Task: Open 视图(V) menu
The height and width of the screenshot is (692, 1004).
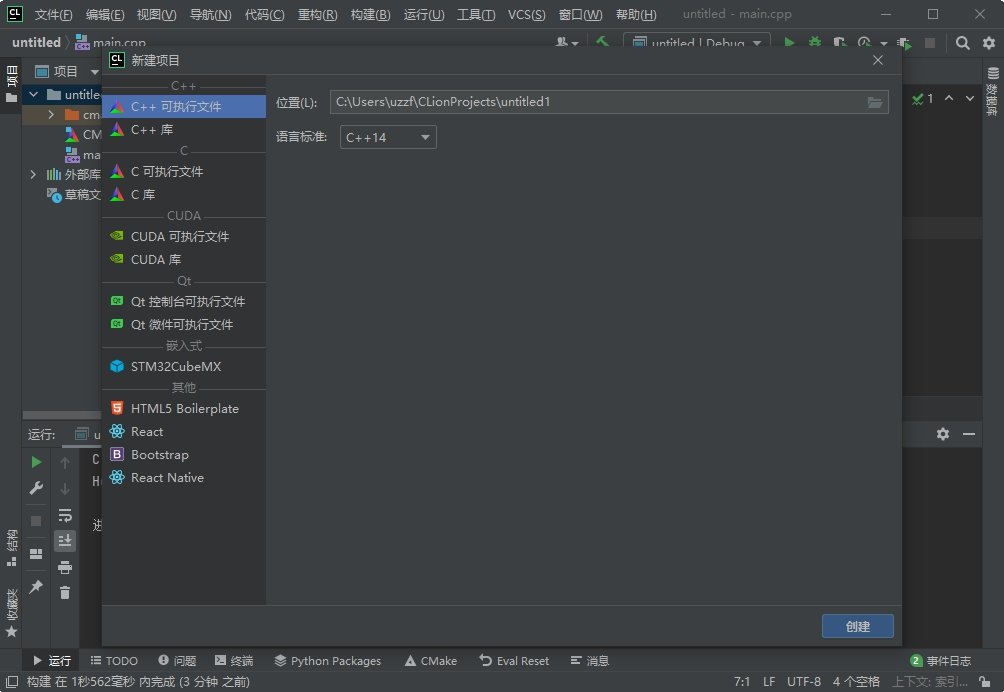Action: (x=157, y=14)
